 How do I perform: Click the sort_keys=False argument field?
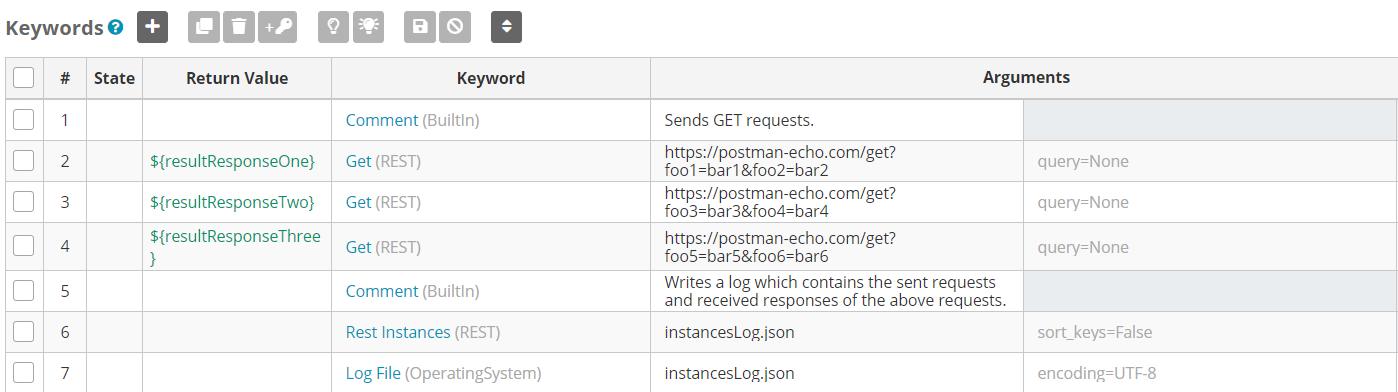click(x=1210, y=332)
